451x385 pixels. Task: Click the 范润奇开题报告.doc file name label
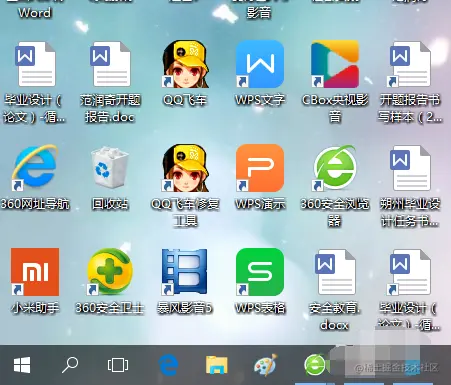pos(110,109)
